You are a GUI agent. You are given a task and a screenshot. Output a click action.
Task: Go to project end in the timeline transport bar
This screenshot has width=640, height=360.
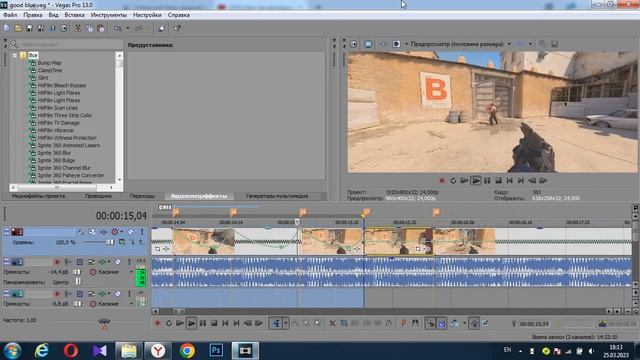click(236, 323)
